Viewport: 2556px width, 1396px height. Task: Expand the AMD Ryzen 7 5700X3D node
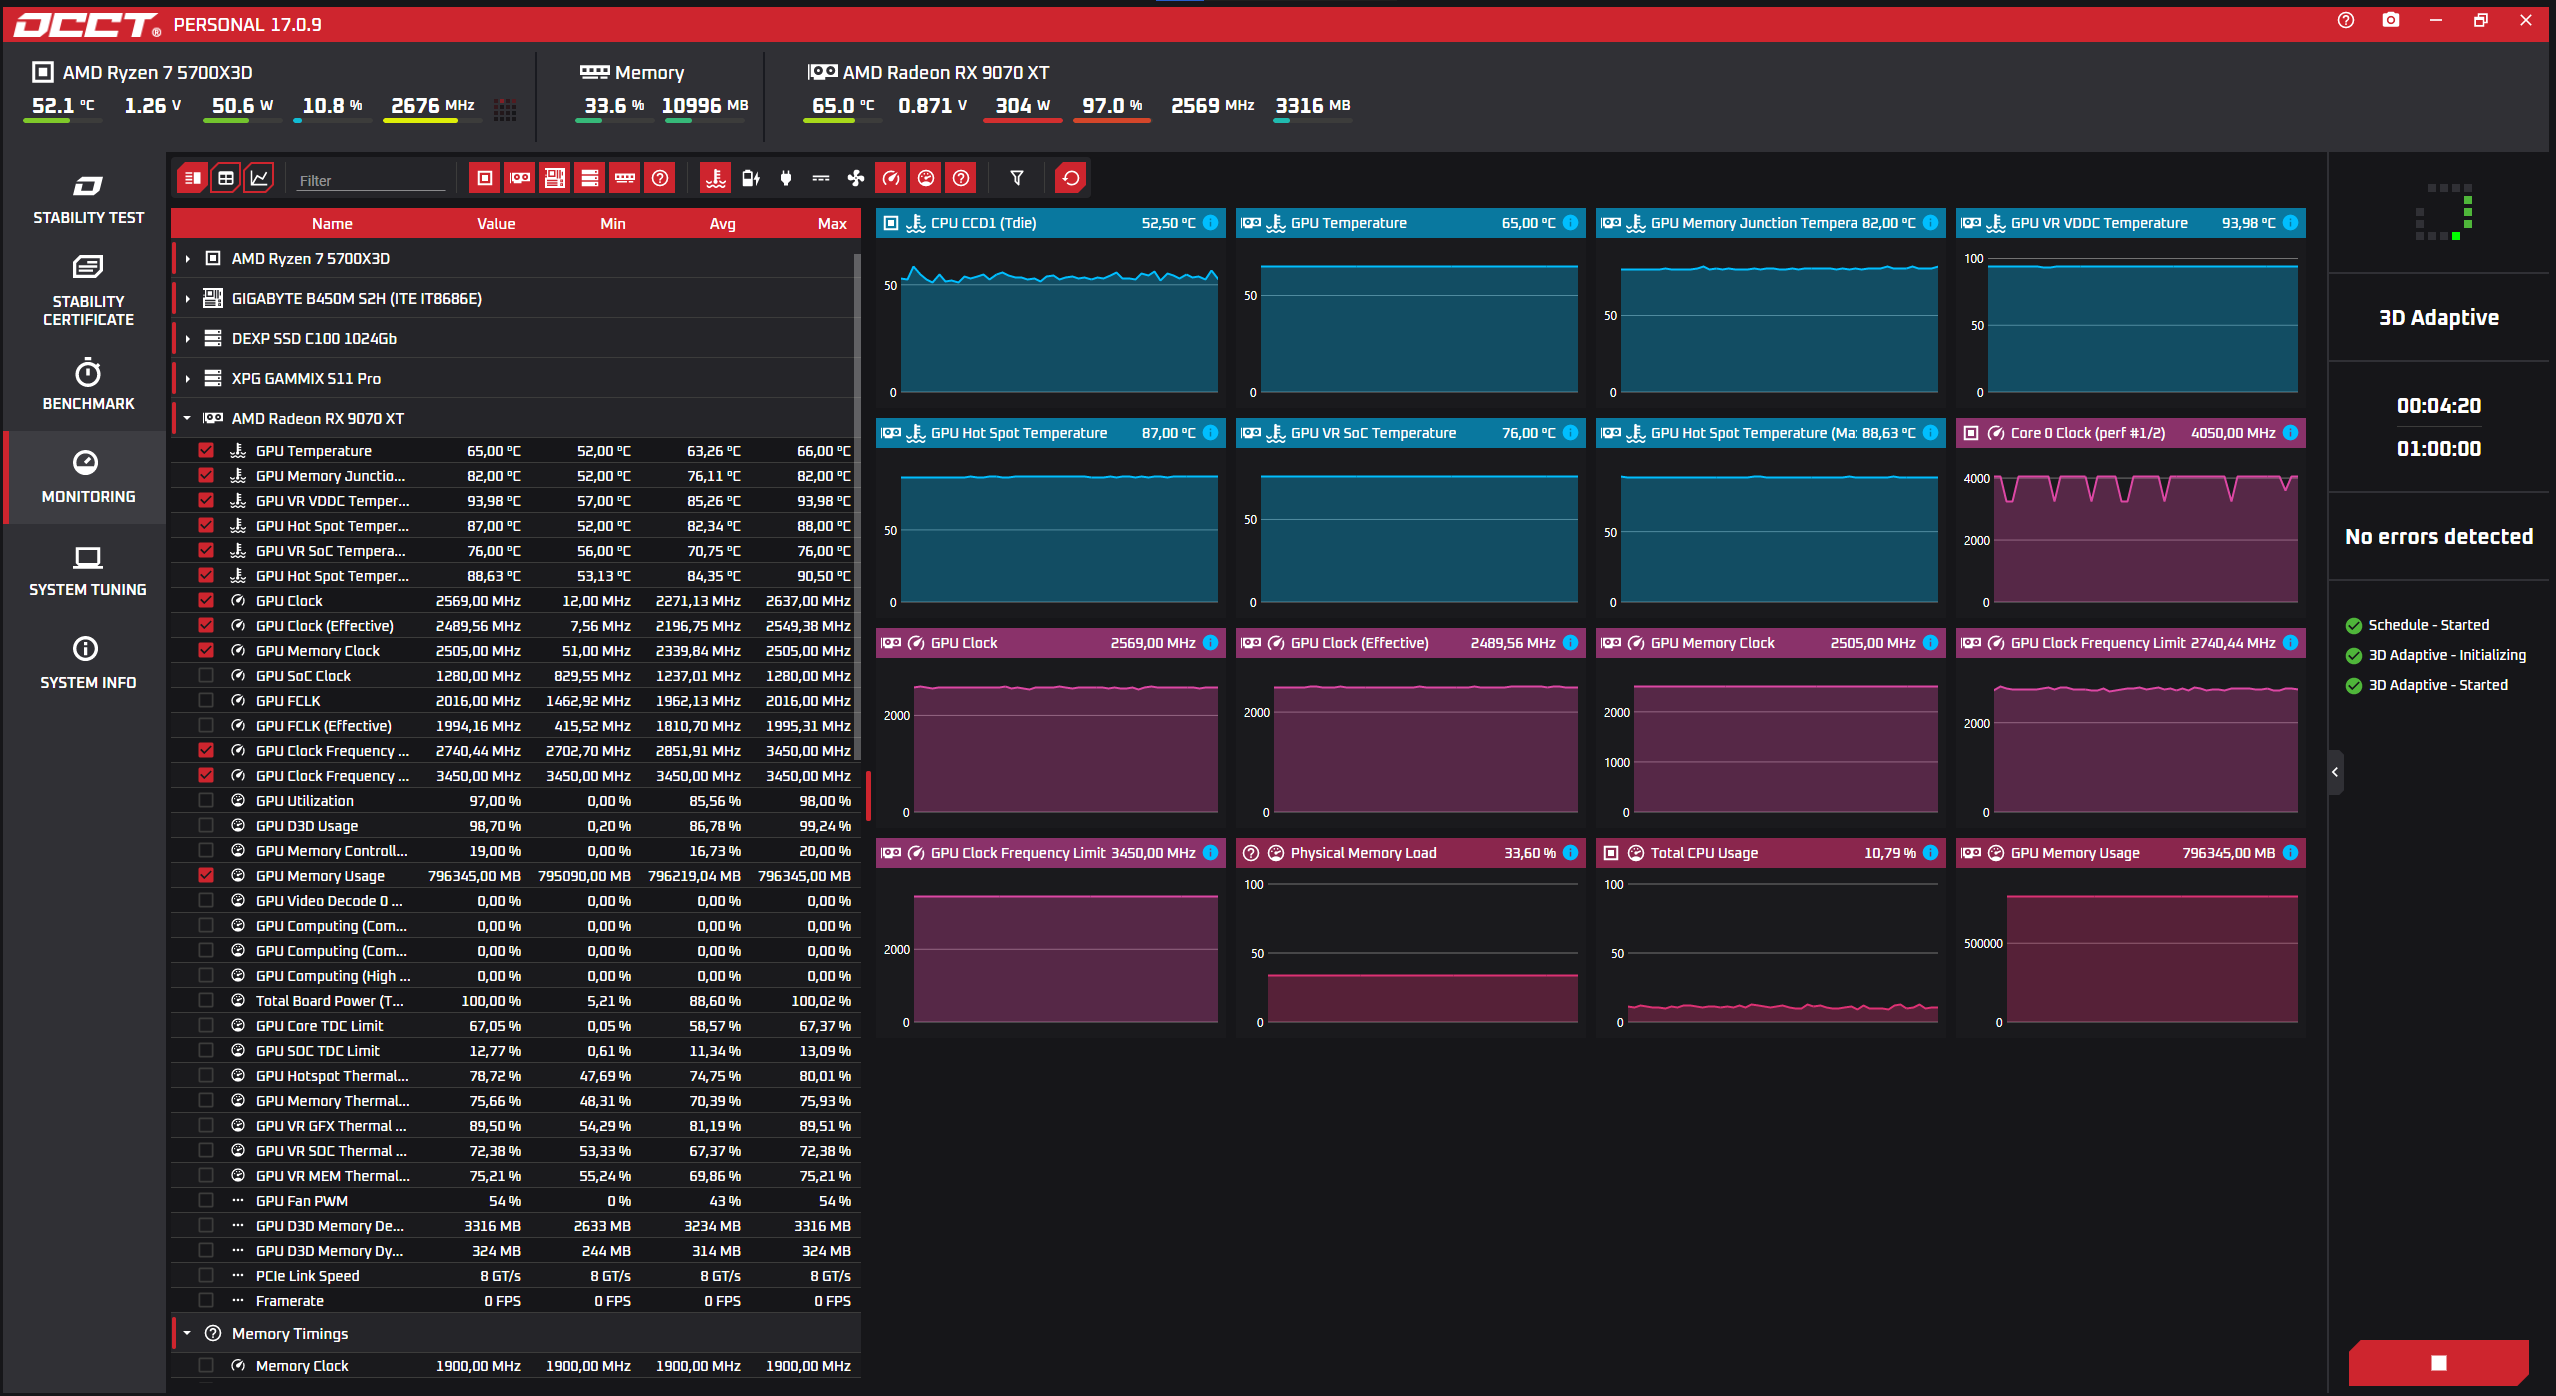[187, 259]
